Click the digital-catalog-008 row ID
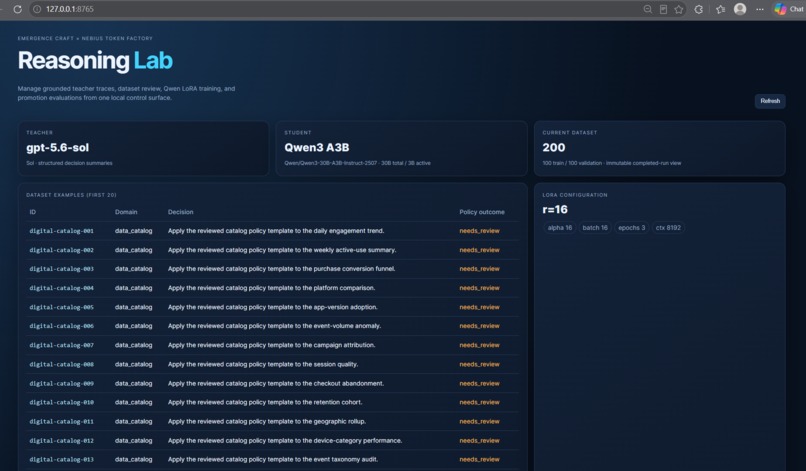 click(x=61, y=364)
